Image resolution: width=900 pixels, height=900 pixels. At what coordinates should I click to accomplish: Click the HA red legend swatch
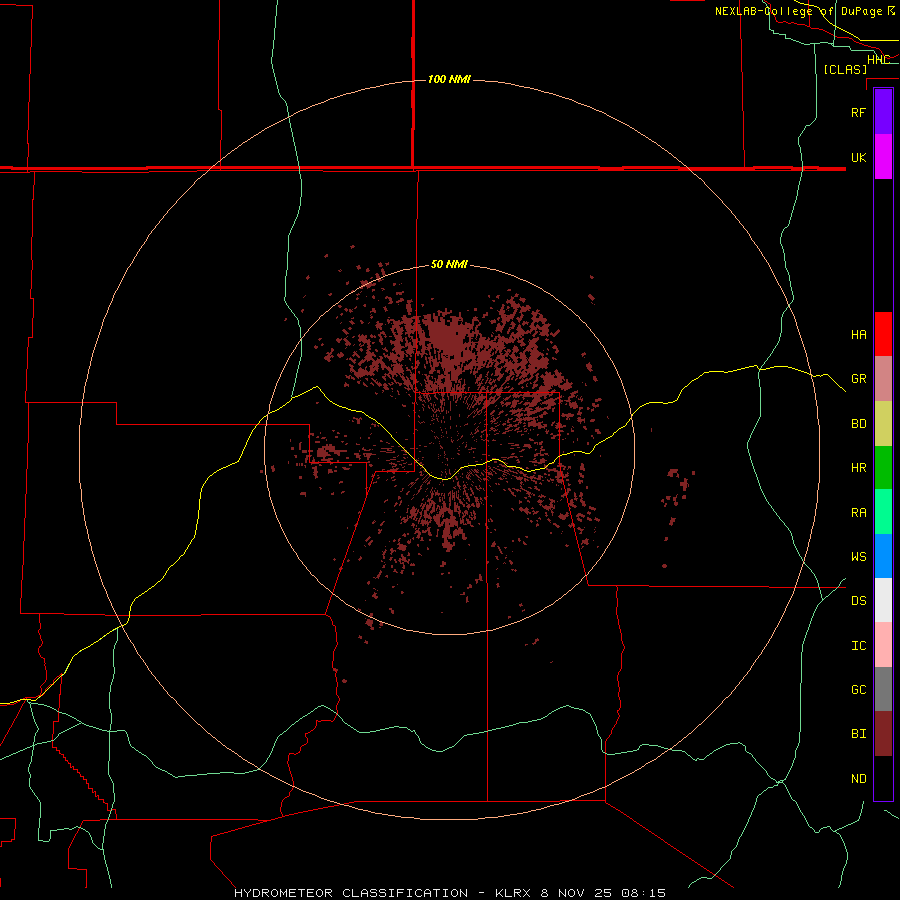tap(883, 334)
